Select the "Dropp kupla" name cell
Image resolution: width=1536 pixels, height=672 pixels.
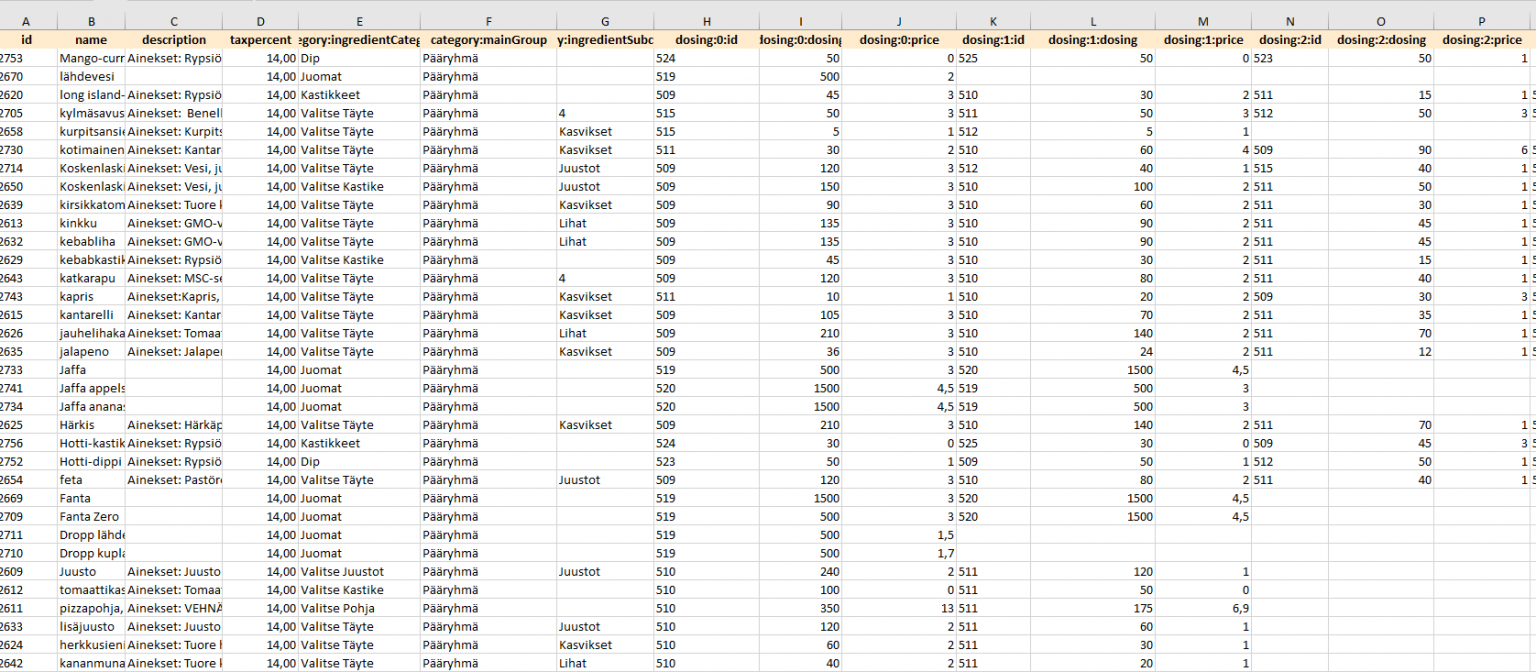click(x=91, y=553)
